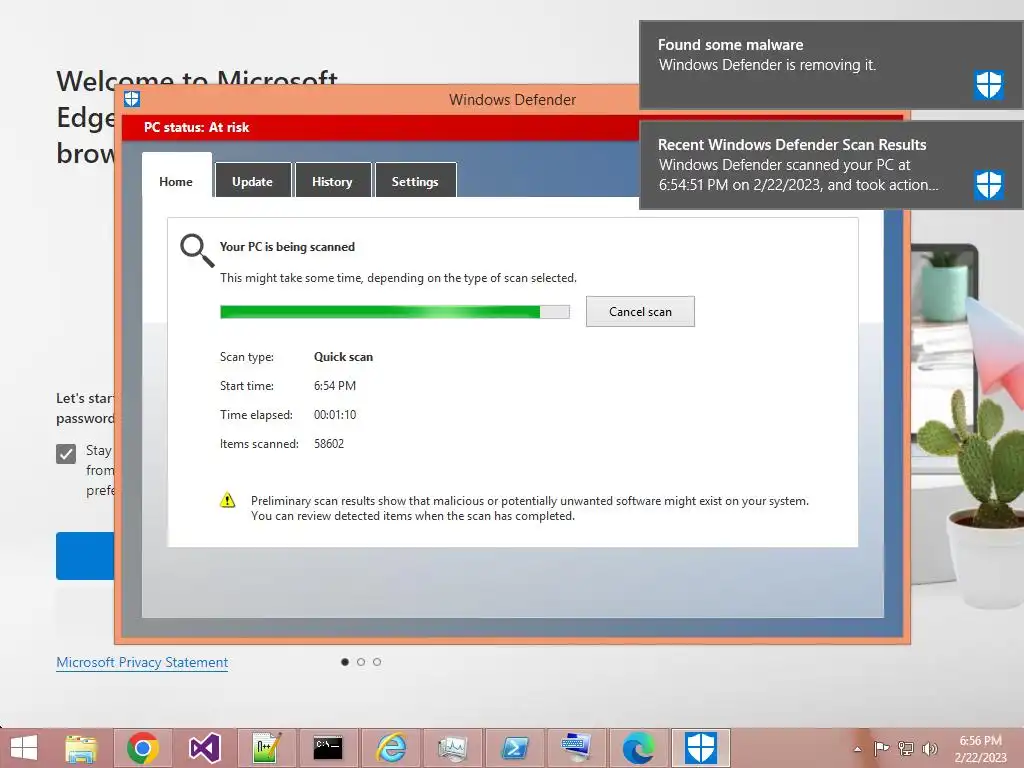The image size is (1024, 768).
Task: Open Command Prompt from the taskbar
Action: click(x=328, y=748)
